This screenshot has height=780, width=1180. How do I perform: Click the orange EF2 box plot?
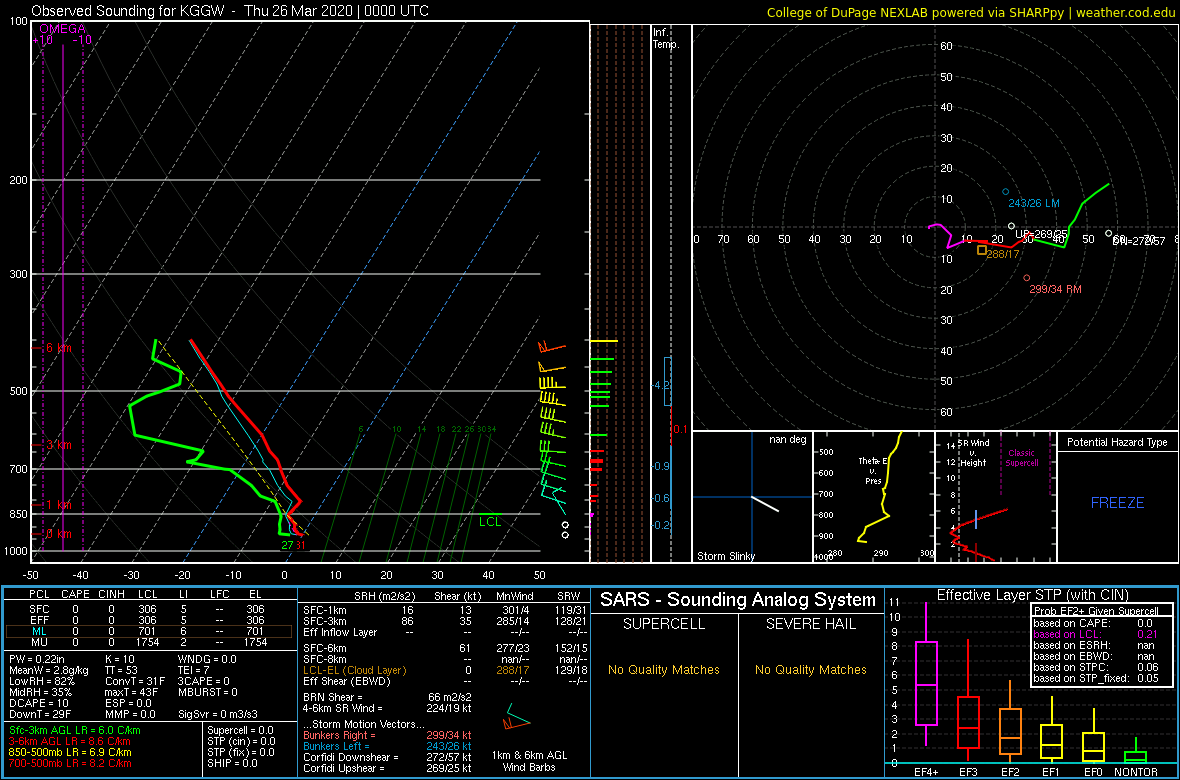[1010, 733]
